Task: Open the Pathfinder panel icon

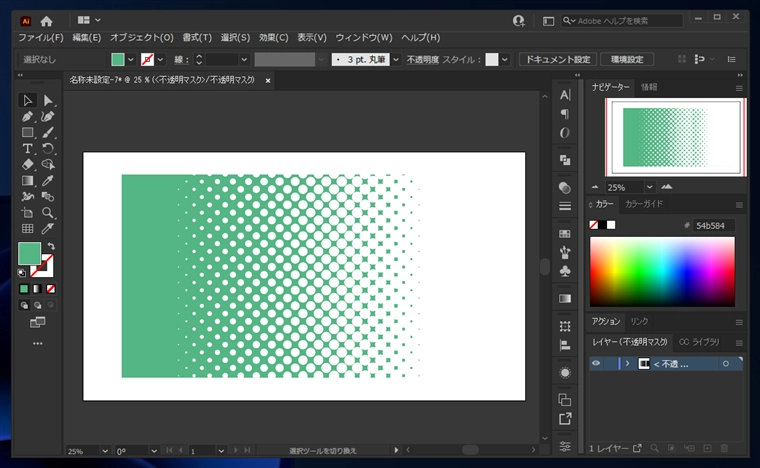Action: pos(565,160)
